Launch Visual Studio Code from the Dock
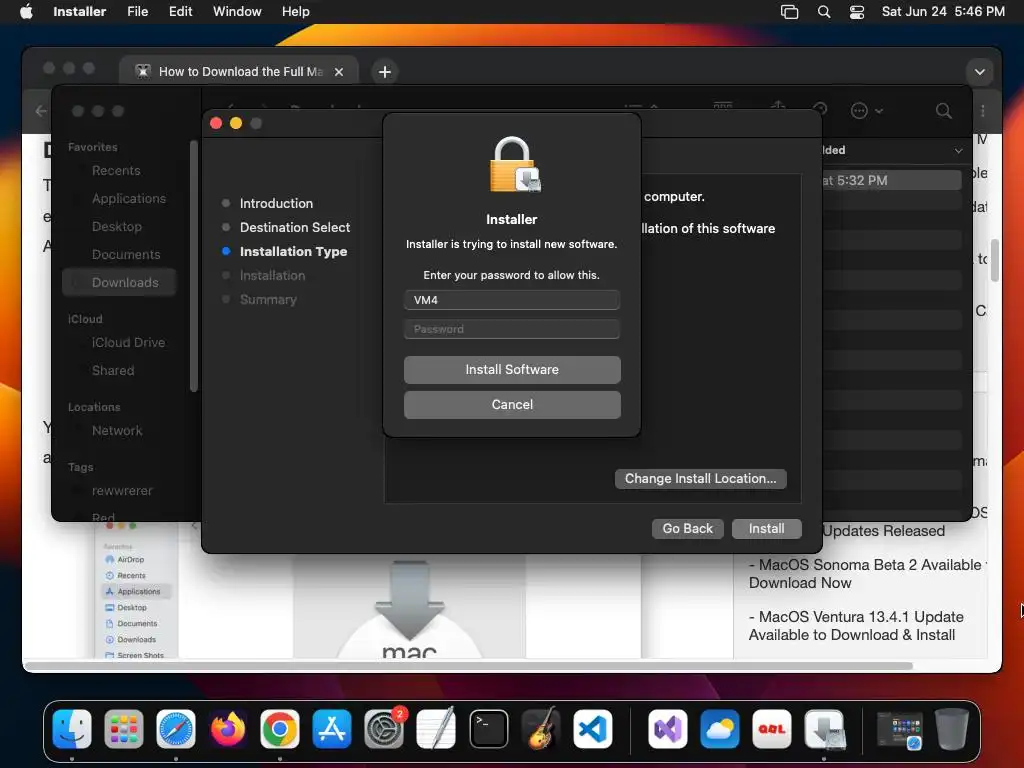1024x768 pixels. tap(593, 728)
